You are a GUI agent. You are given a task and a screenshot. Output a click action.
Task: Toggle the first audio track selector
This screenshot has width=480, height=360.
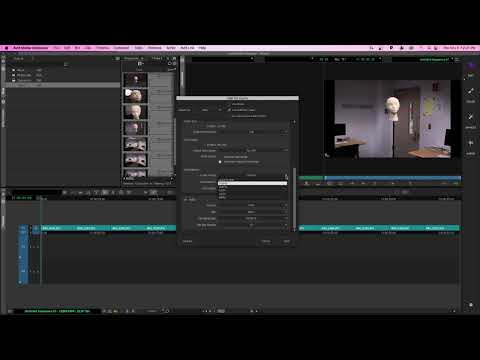tap(23, 247)
